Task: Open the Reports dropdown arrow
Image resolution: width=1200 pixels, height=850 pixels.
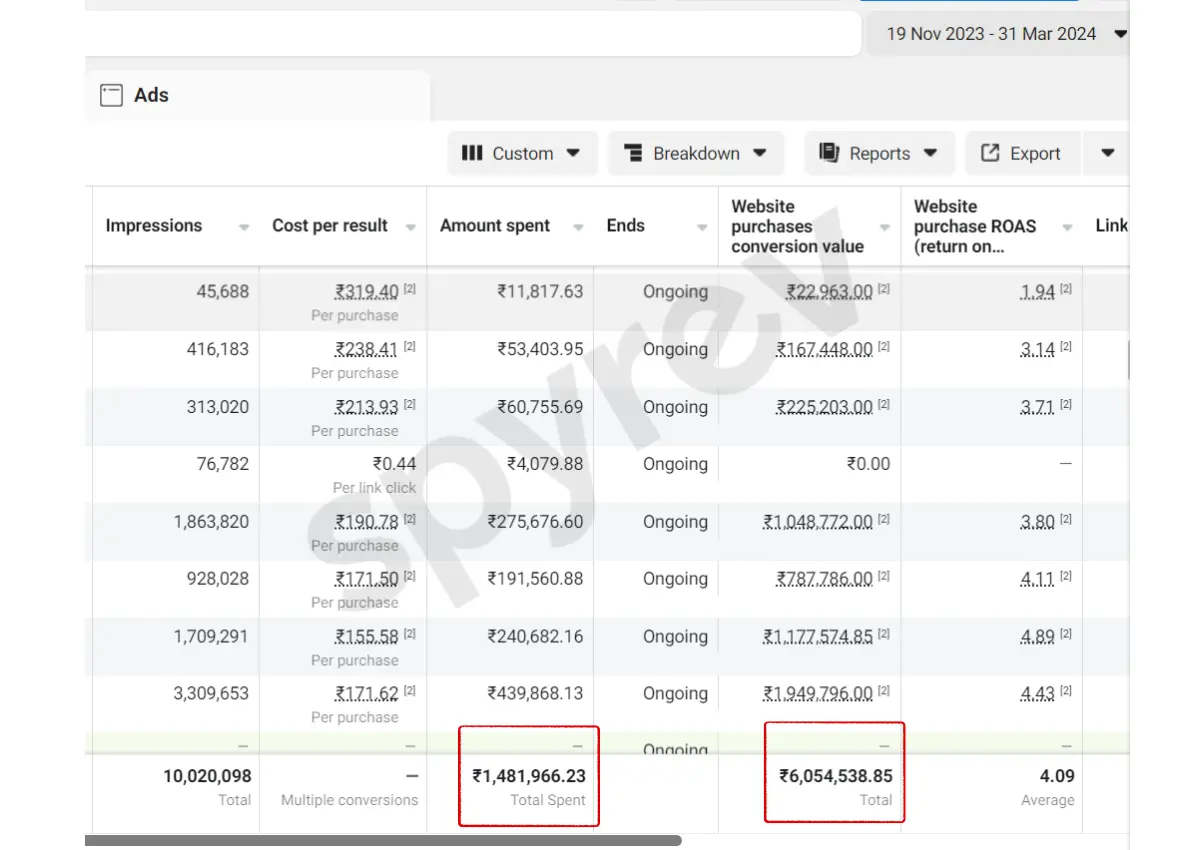Action: click(x=931, y=153)
